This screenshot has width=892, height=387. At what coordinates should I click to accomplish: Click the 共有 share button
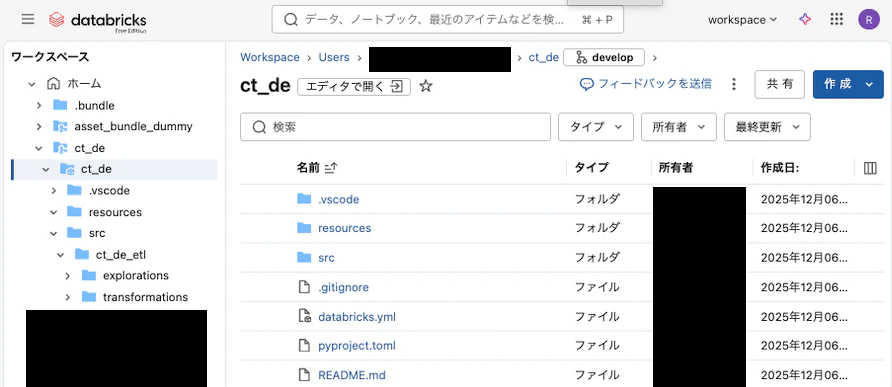[779, 84]
